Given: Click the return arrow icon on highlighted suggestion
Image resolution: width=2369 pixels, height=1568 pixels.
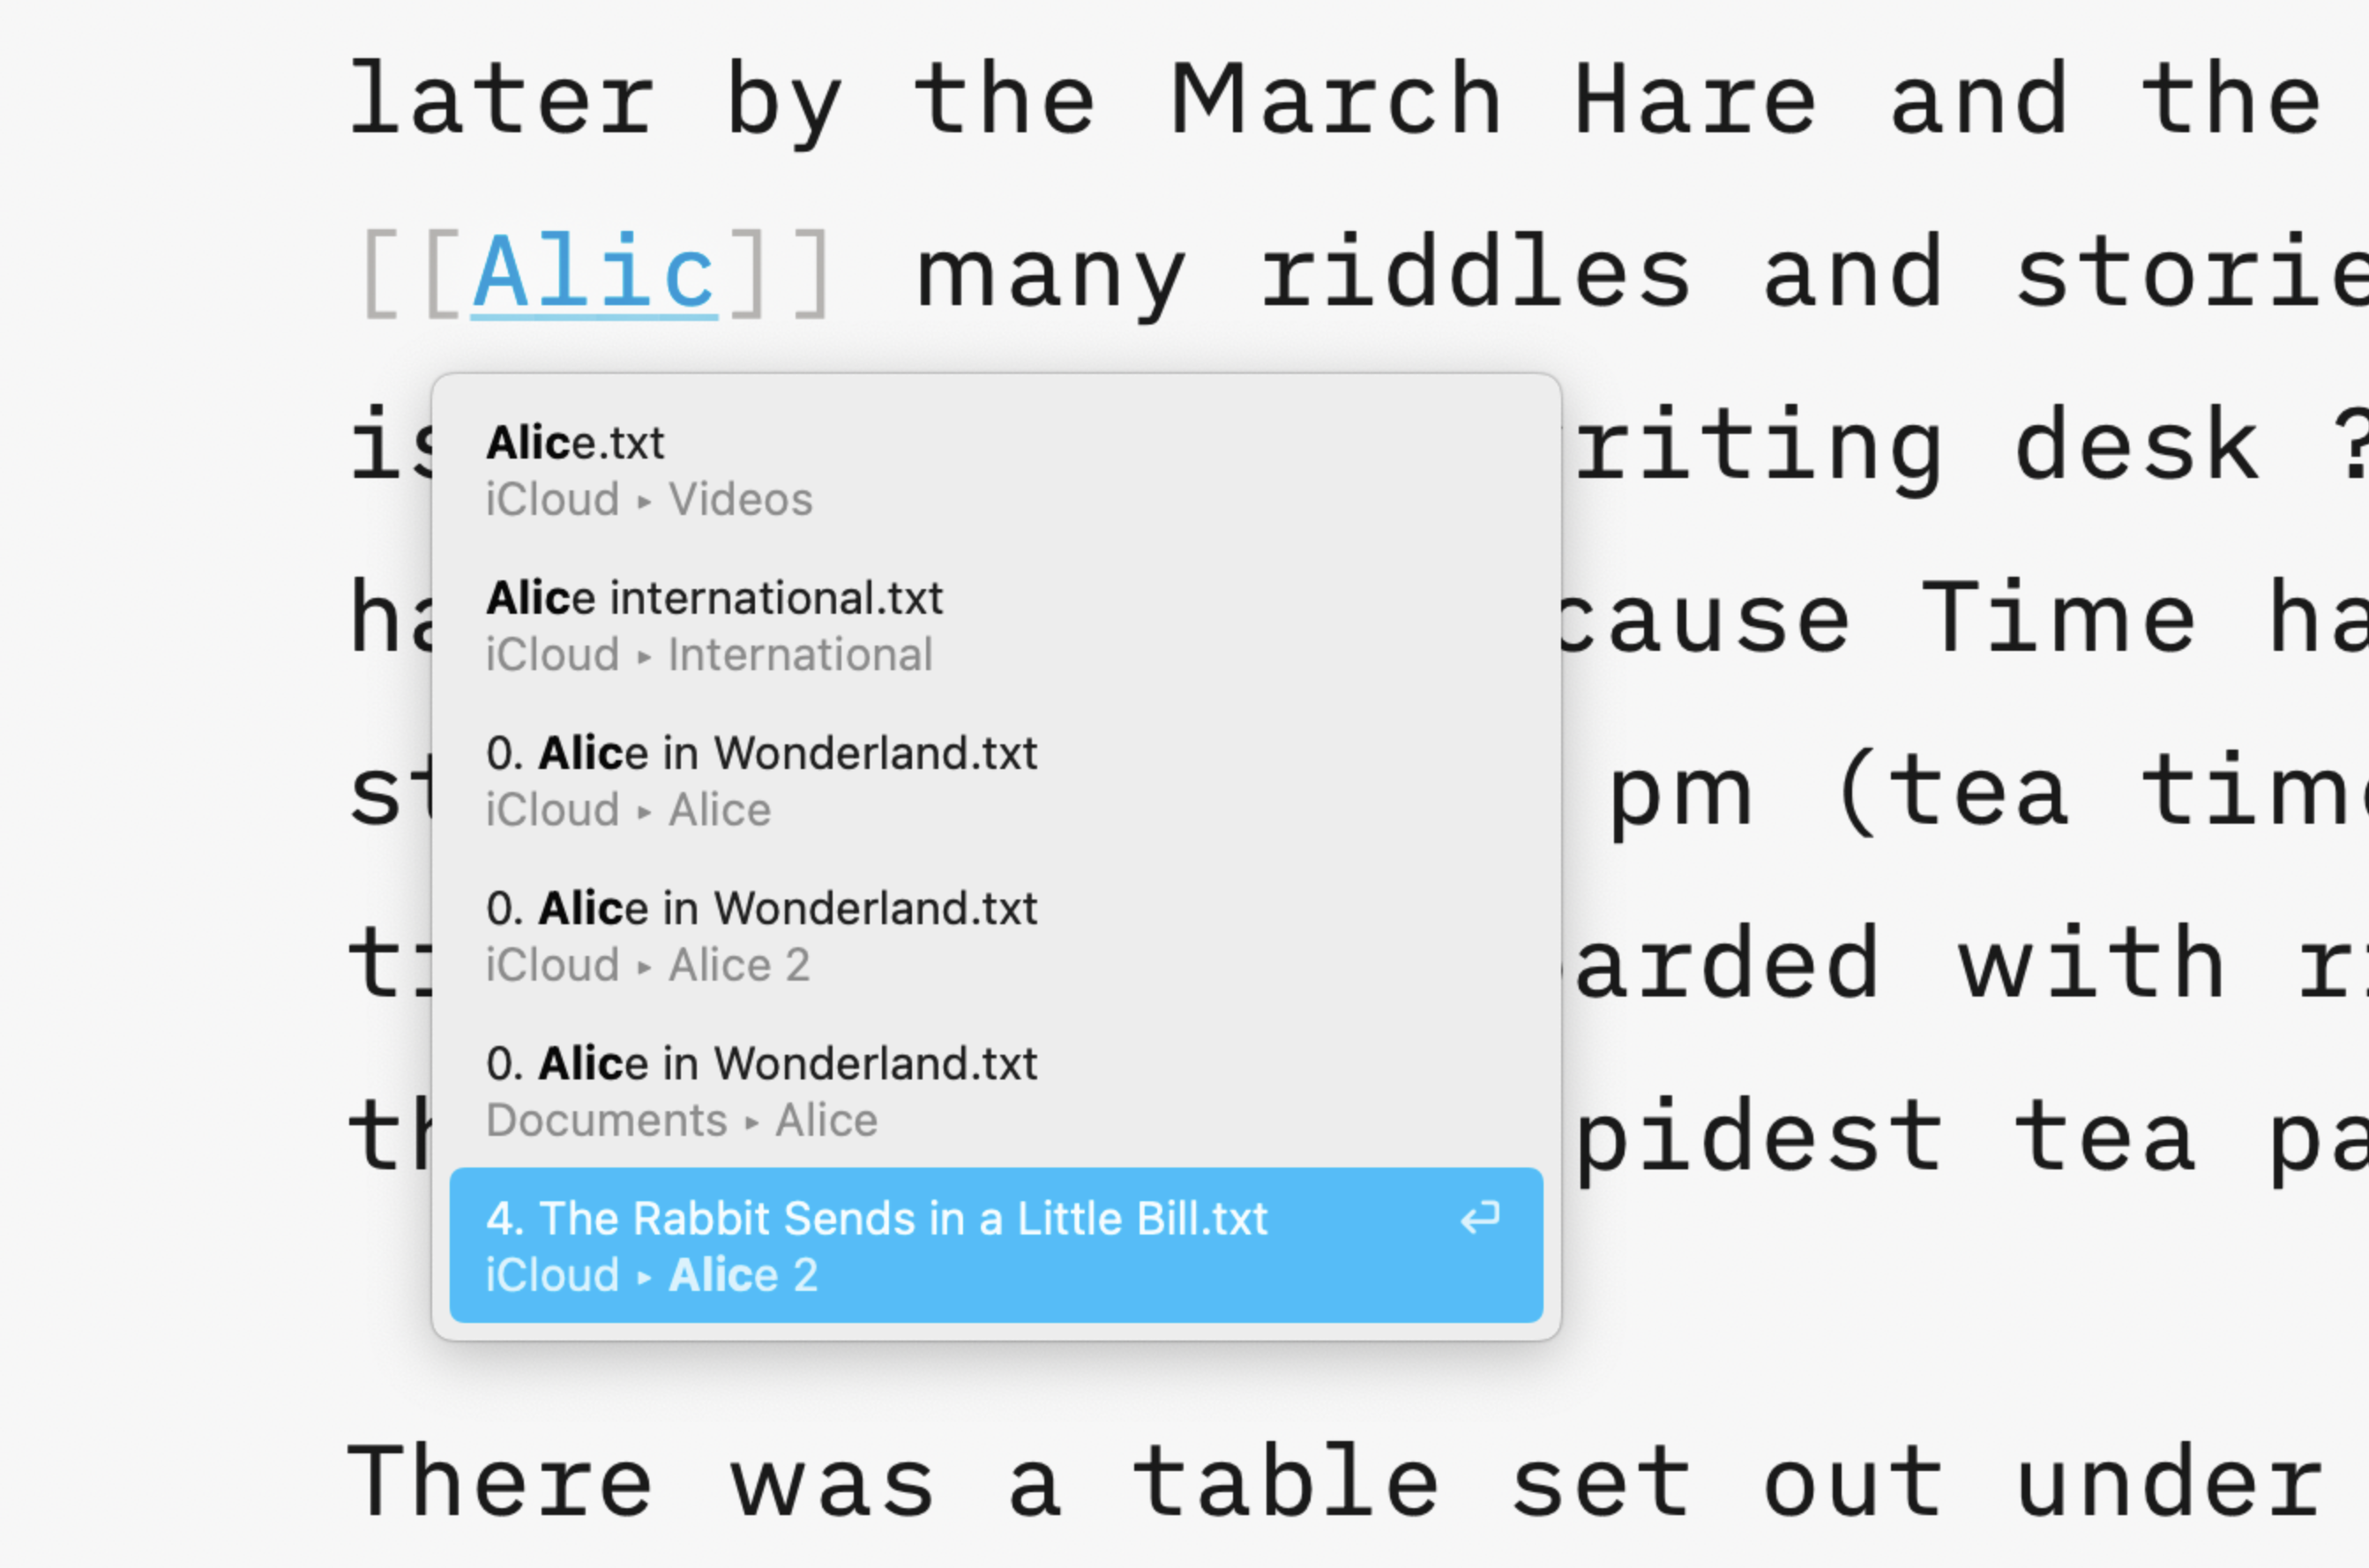Looking at the screenshot, I should [x=1480, y=1218].
